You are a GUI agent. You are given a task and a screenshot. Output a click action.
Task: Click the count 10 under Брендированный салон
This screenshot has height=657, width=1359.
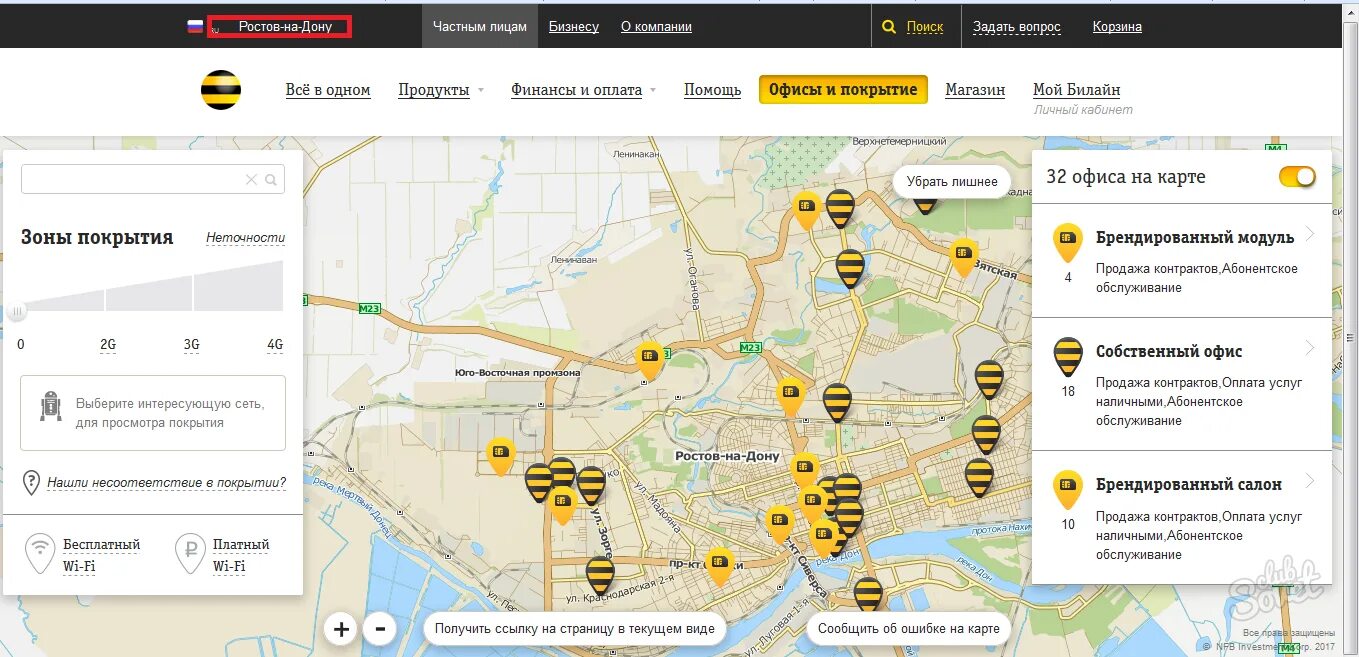[1068, 524]
